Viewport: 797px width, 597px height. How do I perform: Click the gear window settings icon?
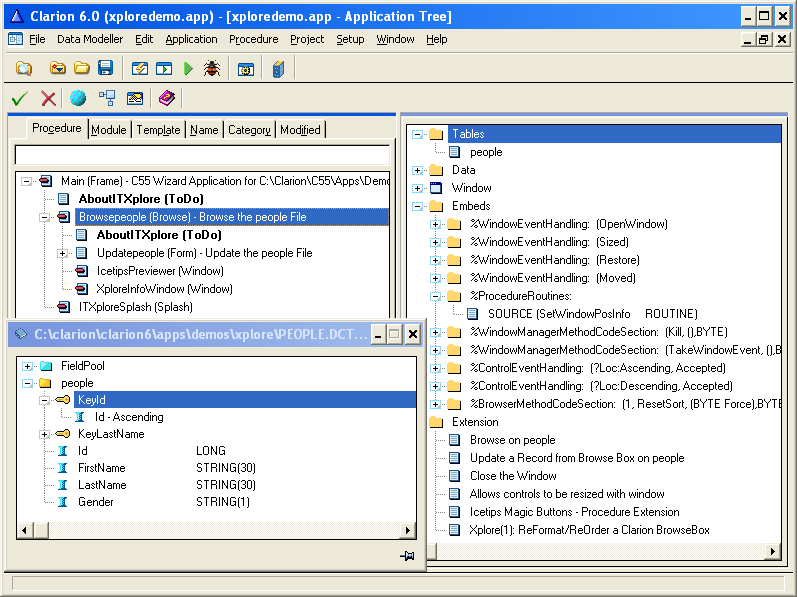pos(246,69)
